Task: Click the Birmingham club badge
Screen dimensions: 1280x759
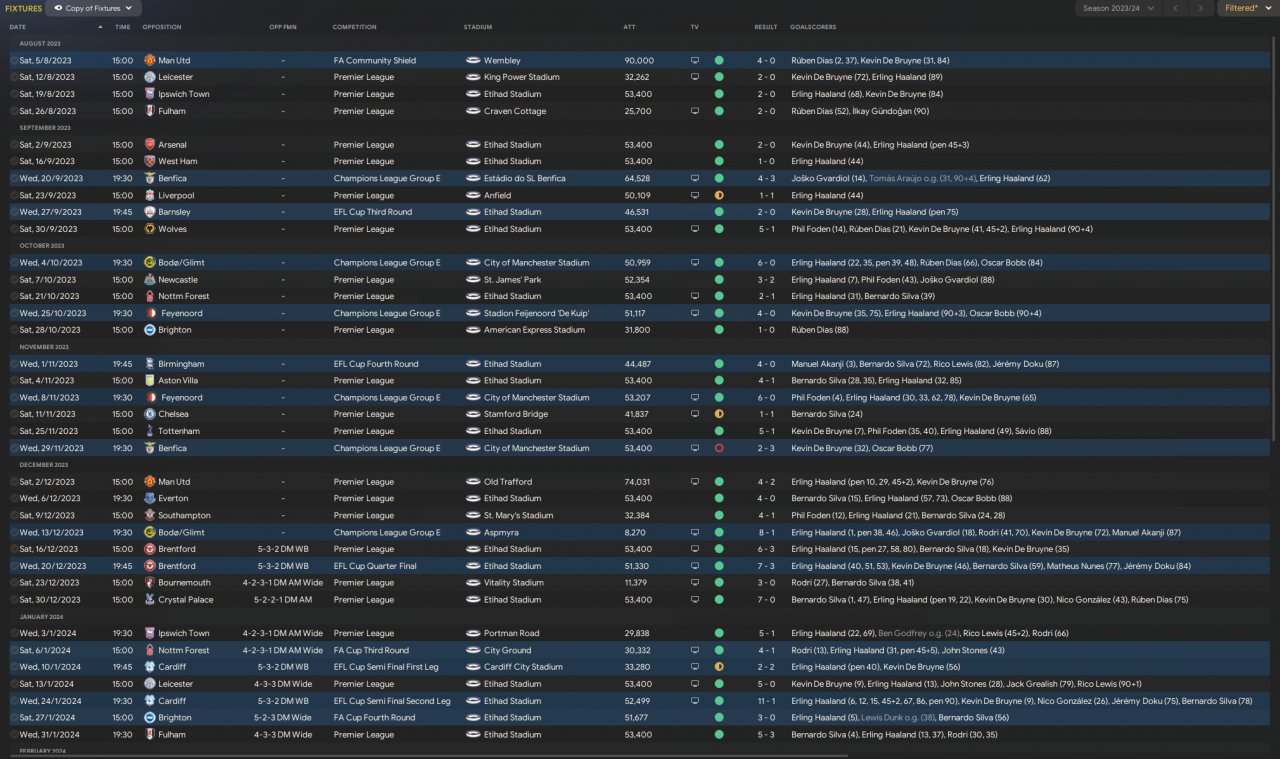Action: [x=149, y=364]
